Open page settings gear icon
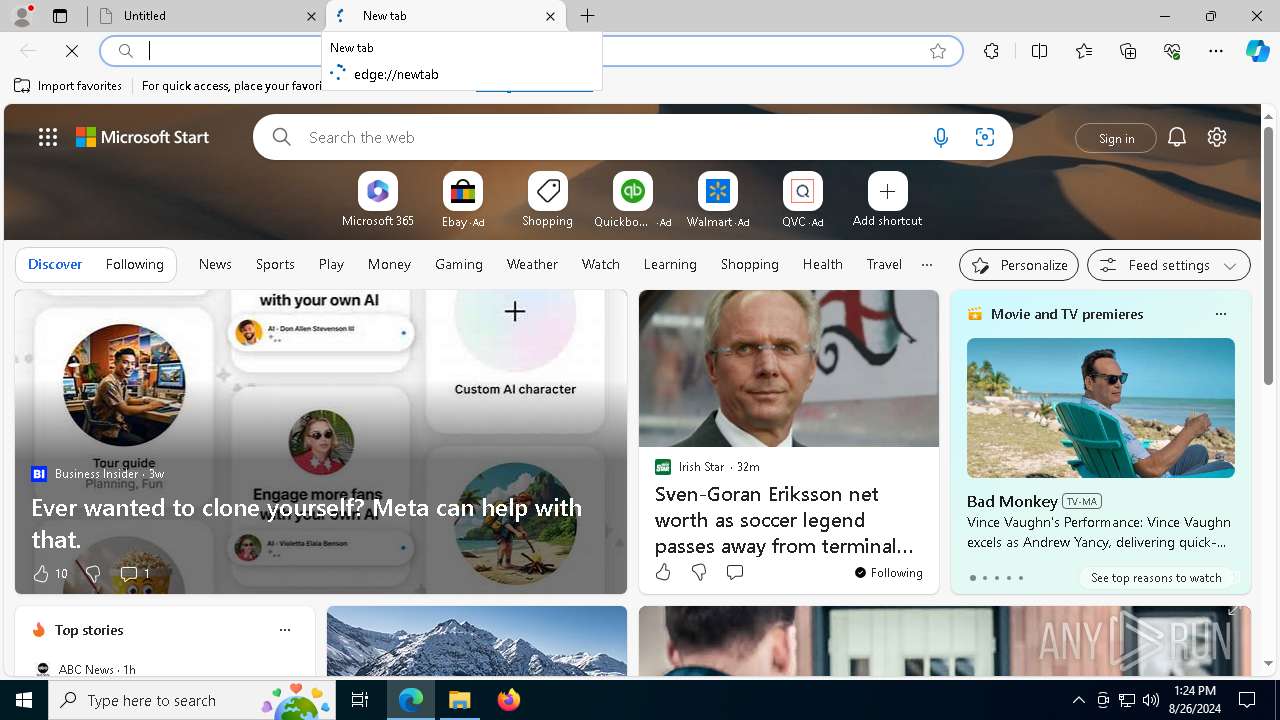1280x720 pixels. (1217, 137)
